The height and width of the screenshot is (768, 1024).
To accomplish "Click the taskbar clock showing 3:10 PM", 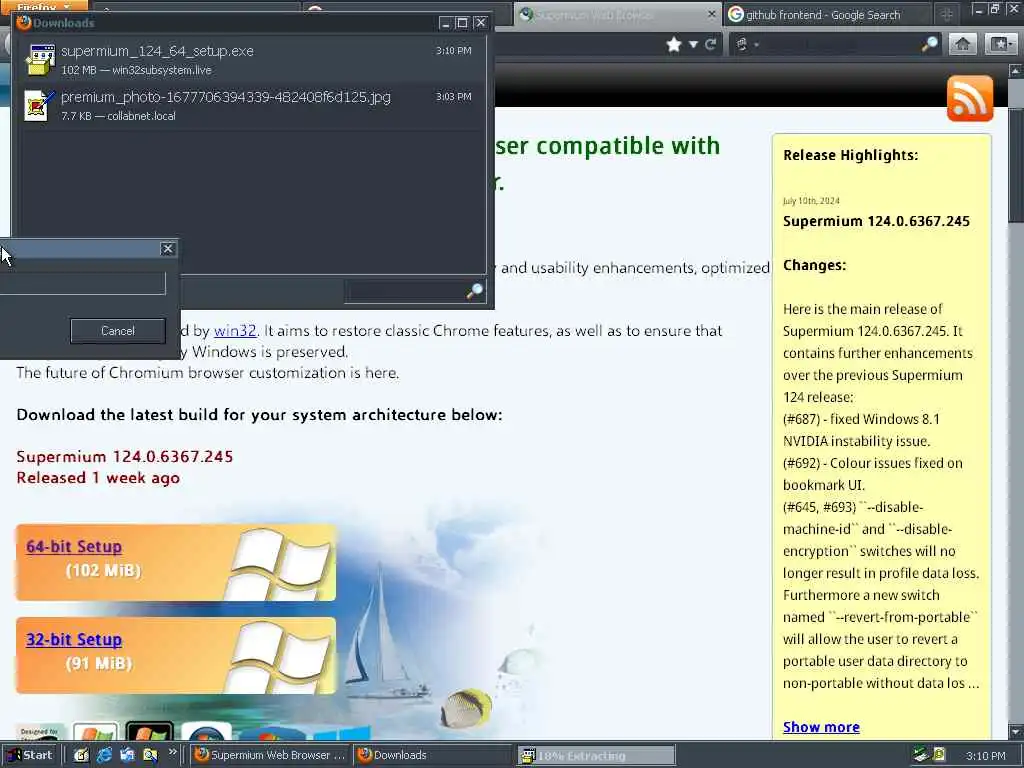I will click(985, 756).
